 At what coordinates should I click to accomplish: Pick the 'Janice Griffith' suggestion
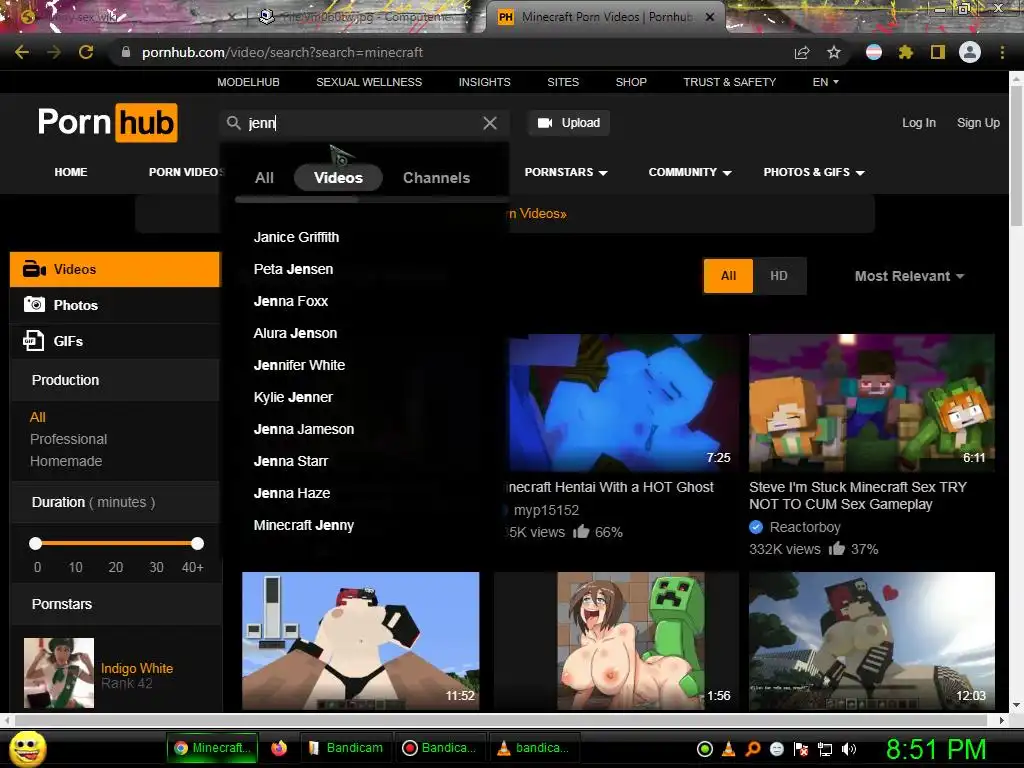coord(296,237)
